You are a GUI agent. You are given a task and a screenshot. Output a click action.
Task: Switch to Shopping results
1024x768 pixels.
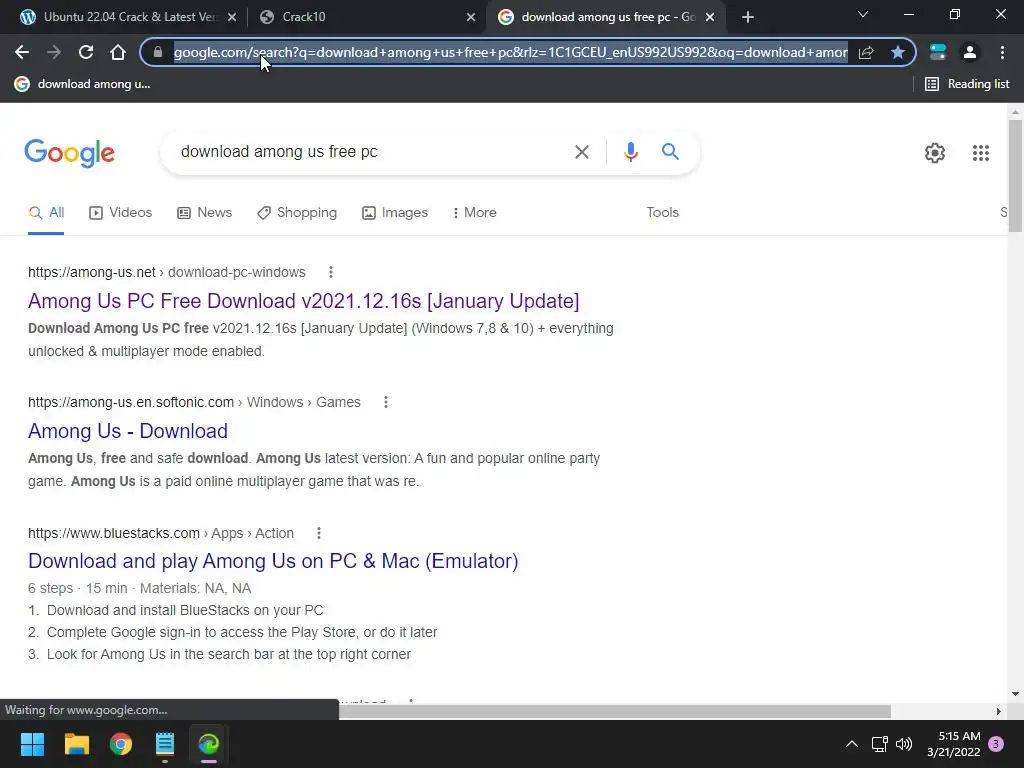pyautogui.click(x=297, y=213)
